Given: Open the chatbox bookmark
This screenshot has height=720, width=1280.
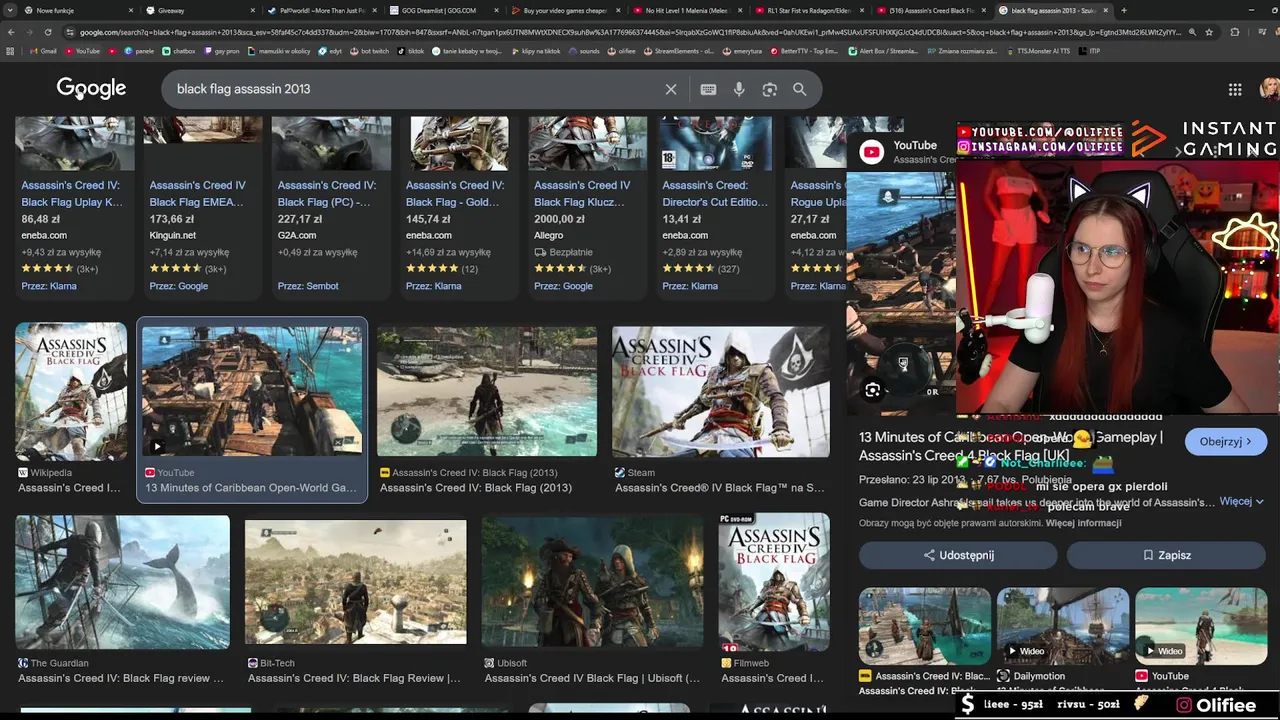Looking at the screenshot, I should 179,51.
